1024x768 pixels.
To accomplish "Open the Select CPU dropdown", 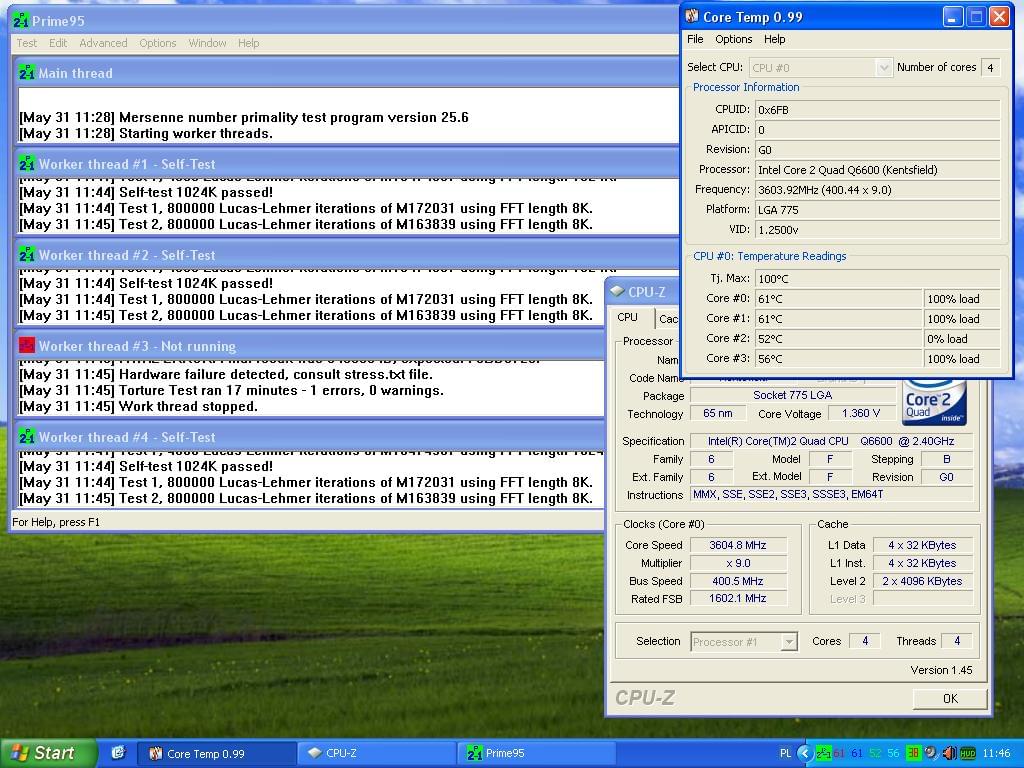I will (883, 68).
